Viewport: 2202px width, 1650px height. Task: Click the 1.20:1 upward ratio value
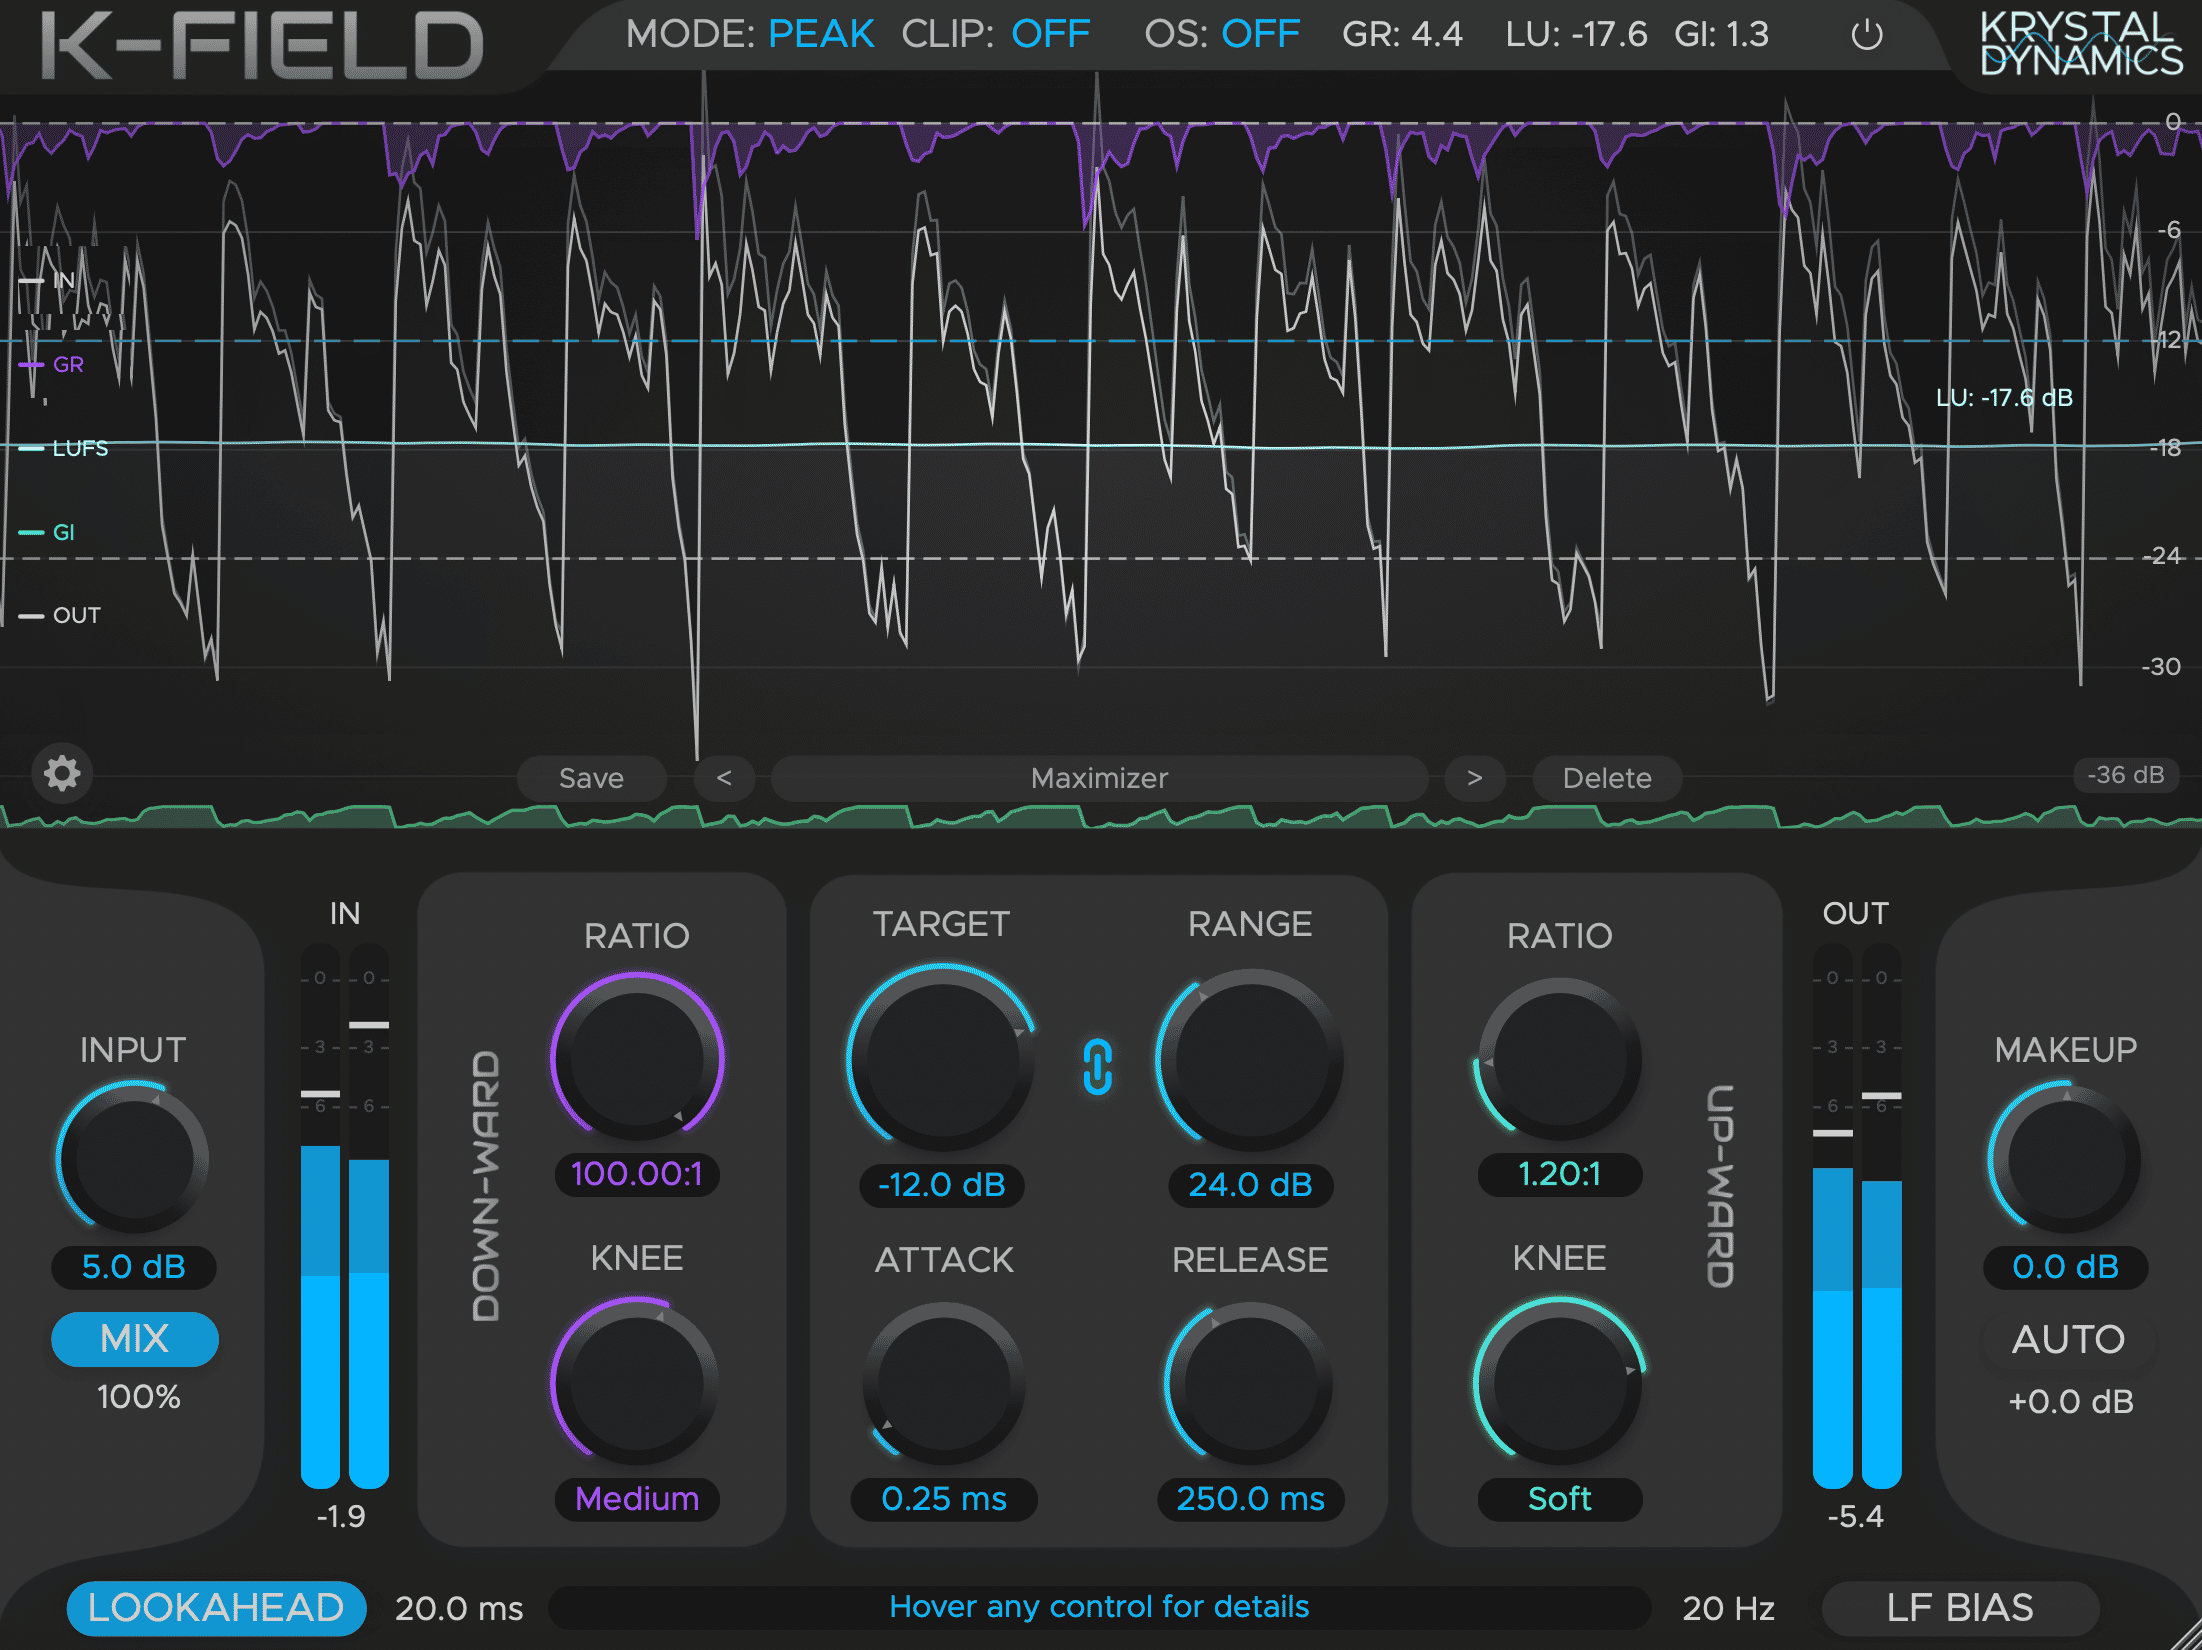(1559, 1173)
